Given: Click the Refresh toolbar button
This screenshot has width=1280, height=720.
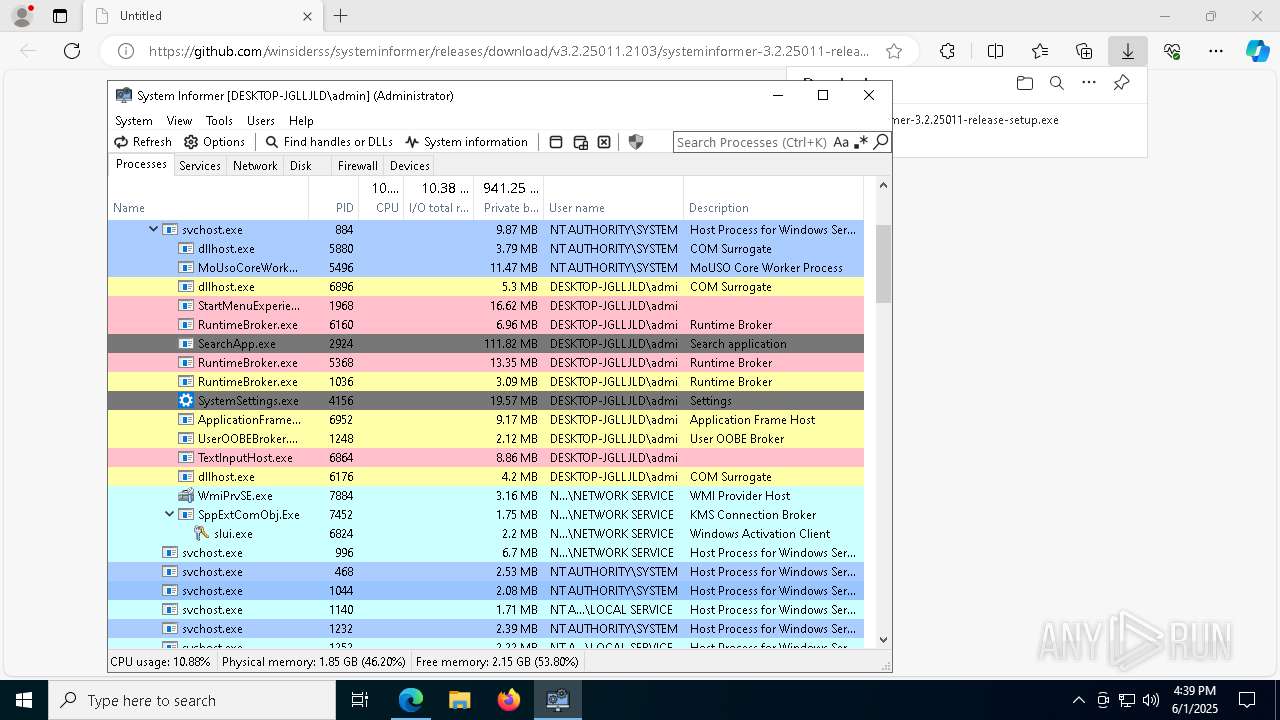Looking at the screenshot, I should 142,142.
